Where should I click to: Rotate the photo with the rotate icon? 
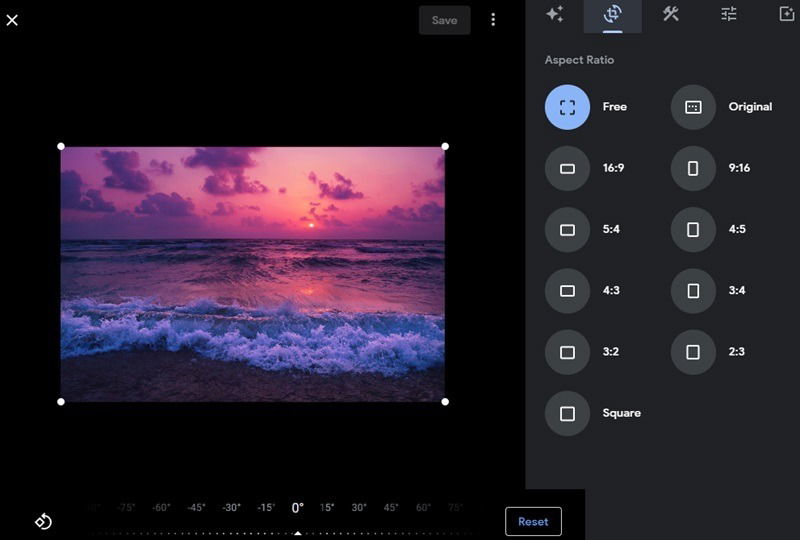pyautogui.click(x=43, y=521)
